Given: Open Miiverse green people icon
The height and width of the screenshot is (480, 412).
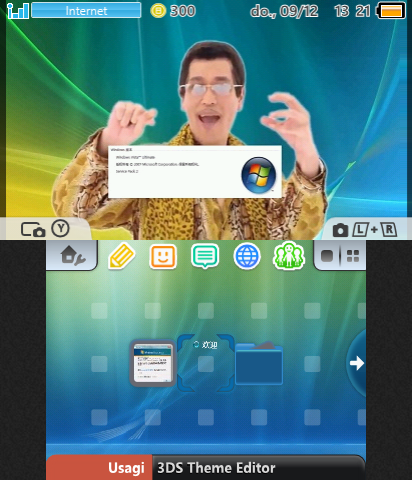Looking at the screenshot, I should [289, 256].
